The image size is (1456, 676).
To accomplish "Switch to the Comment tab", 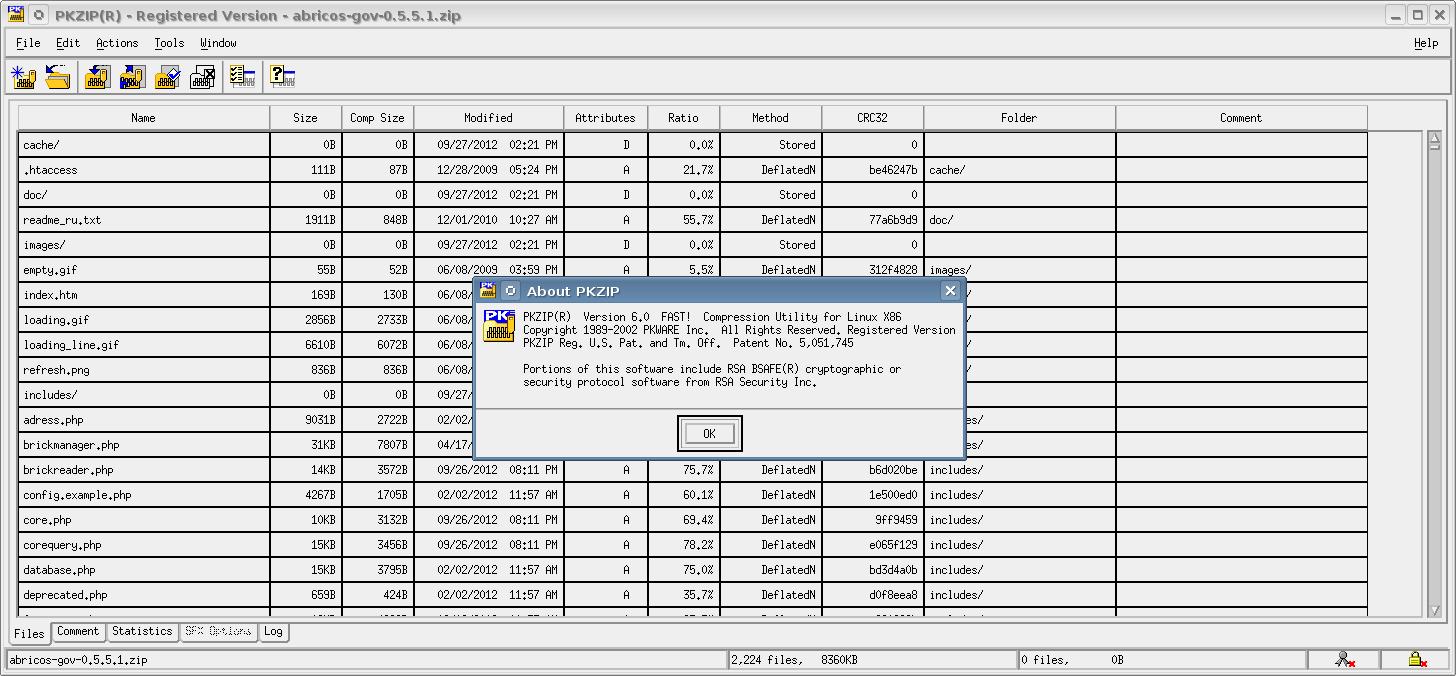I will (x=78, y=631).
